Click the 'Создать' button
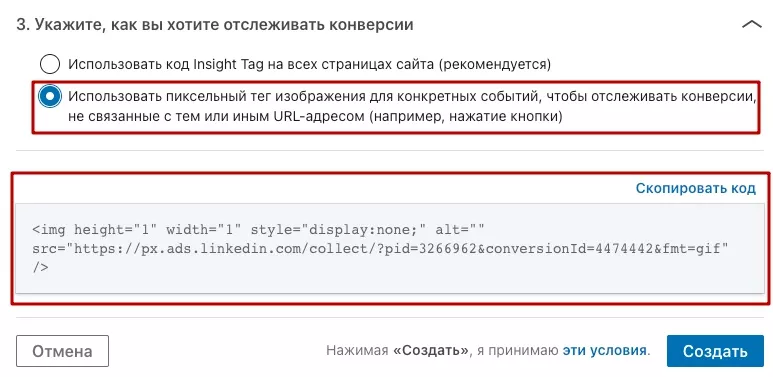This screenshot has height=377, width=773. click(715, 351)
